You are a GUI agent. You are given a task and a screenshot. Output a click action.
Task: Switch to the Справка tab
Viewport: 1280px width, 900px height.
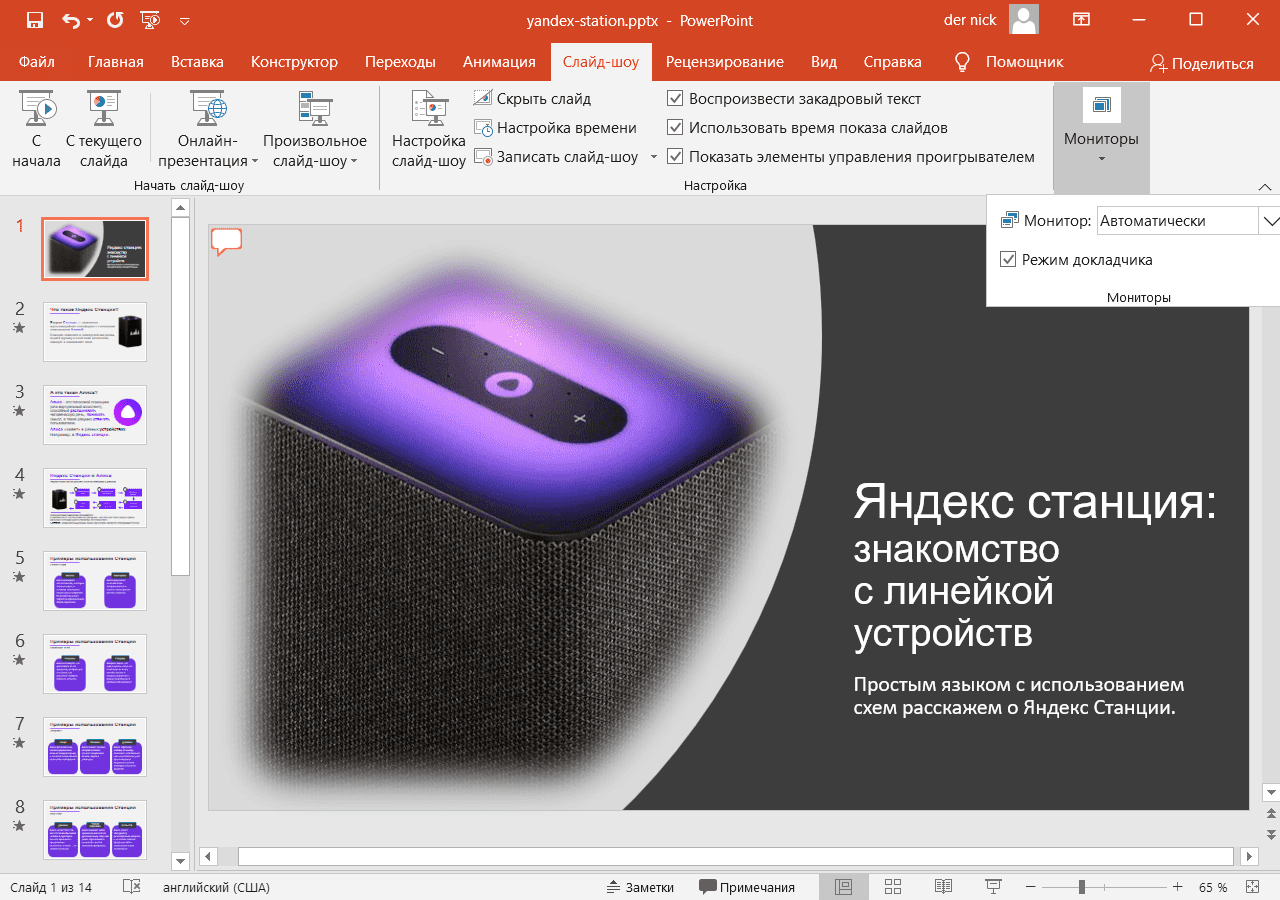[892, 62]
